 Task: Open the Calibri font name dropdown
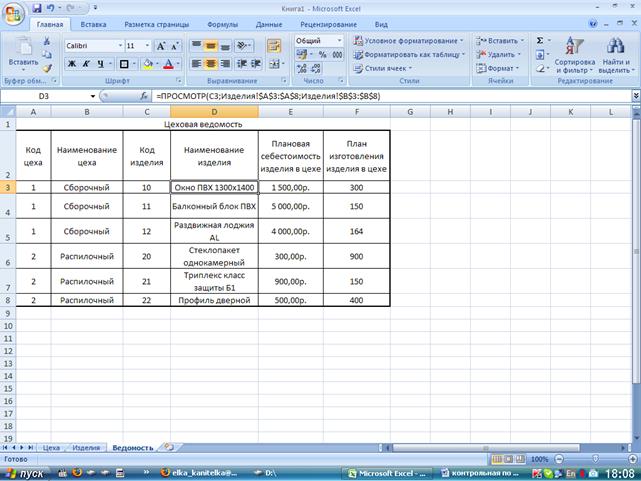[x=117, y=46]
